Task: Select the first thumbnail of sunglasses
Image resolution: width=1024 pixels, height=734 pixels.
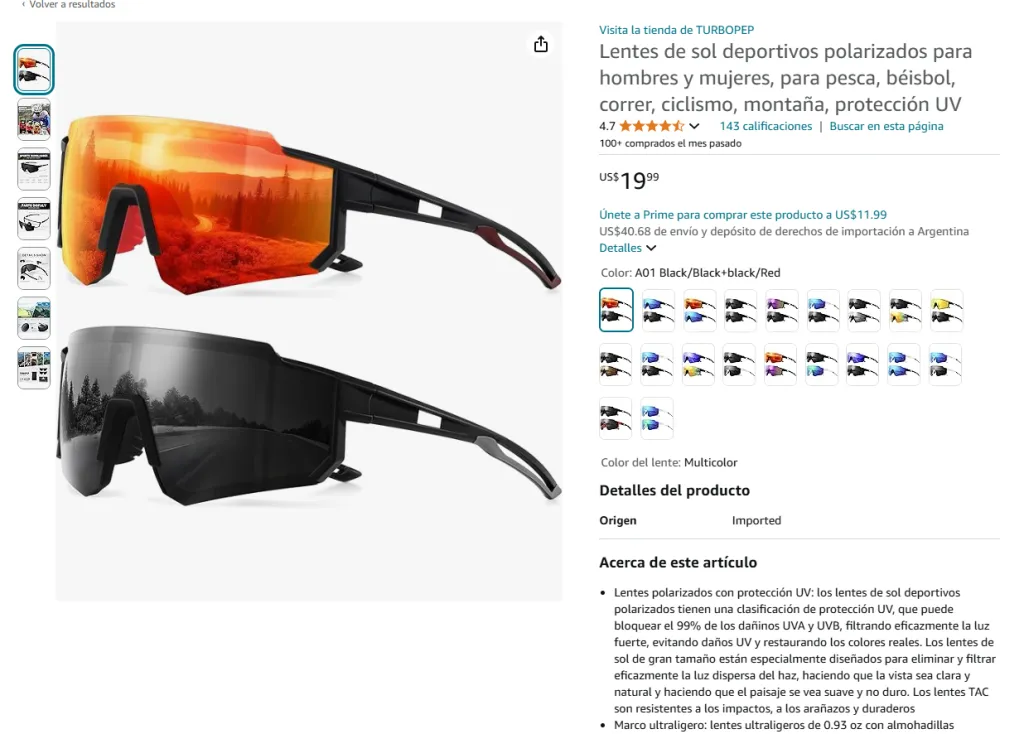Action: click(x=34, y=69)
